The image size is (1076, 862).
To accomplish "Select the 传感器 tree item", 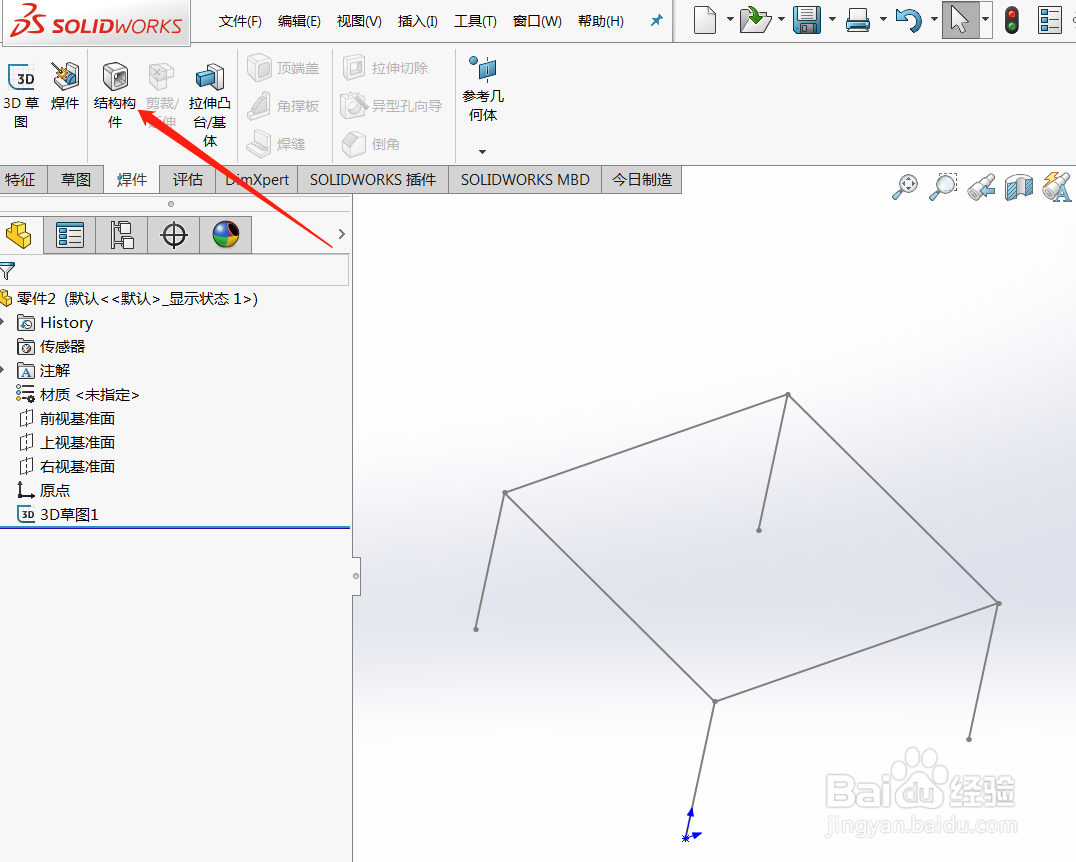I will (x=51, y=347).
